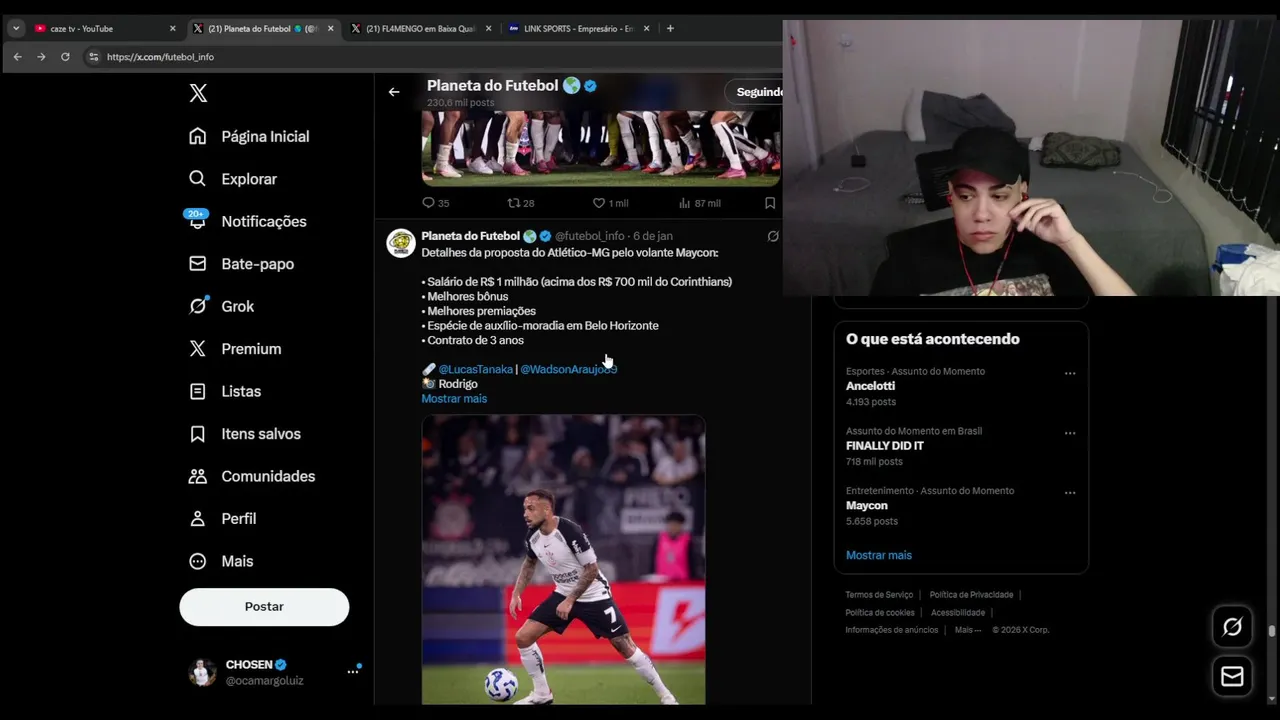This screenshot has height=720, width=1280.
Task: Open the Mais menu in the sidebar
Action: point(221,561)
